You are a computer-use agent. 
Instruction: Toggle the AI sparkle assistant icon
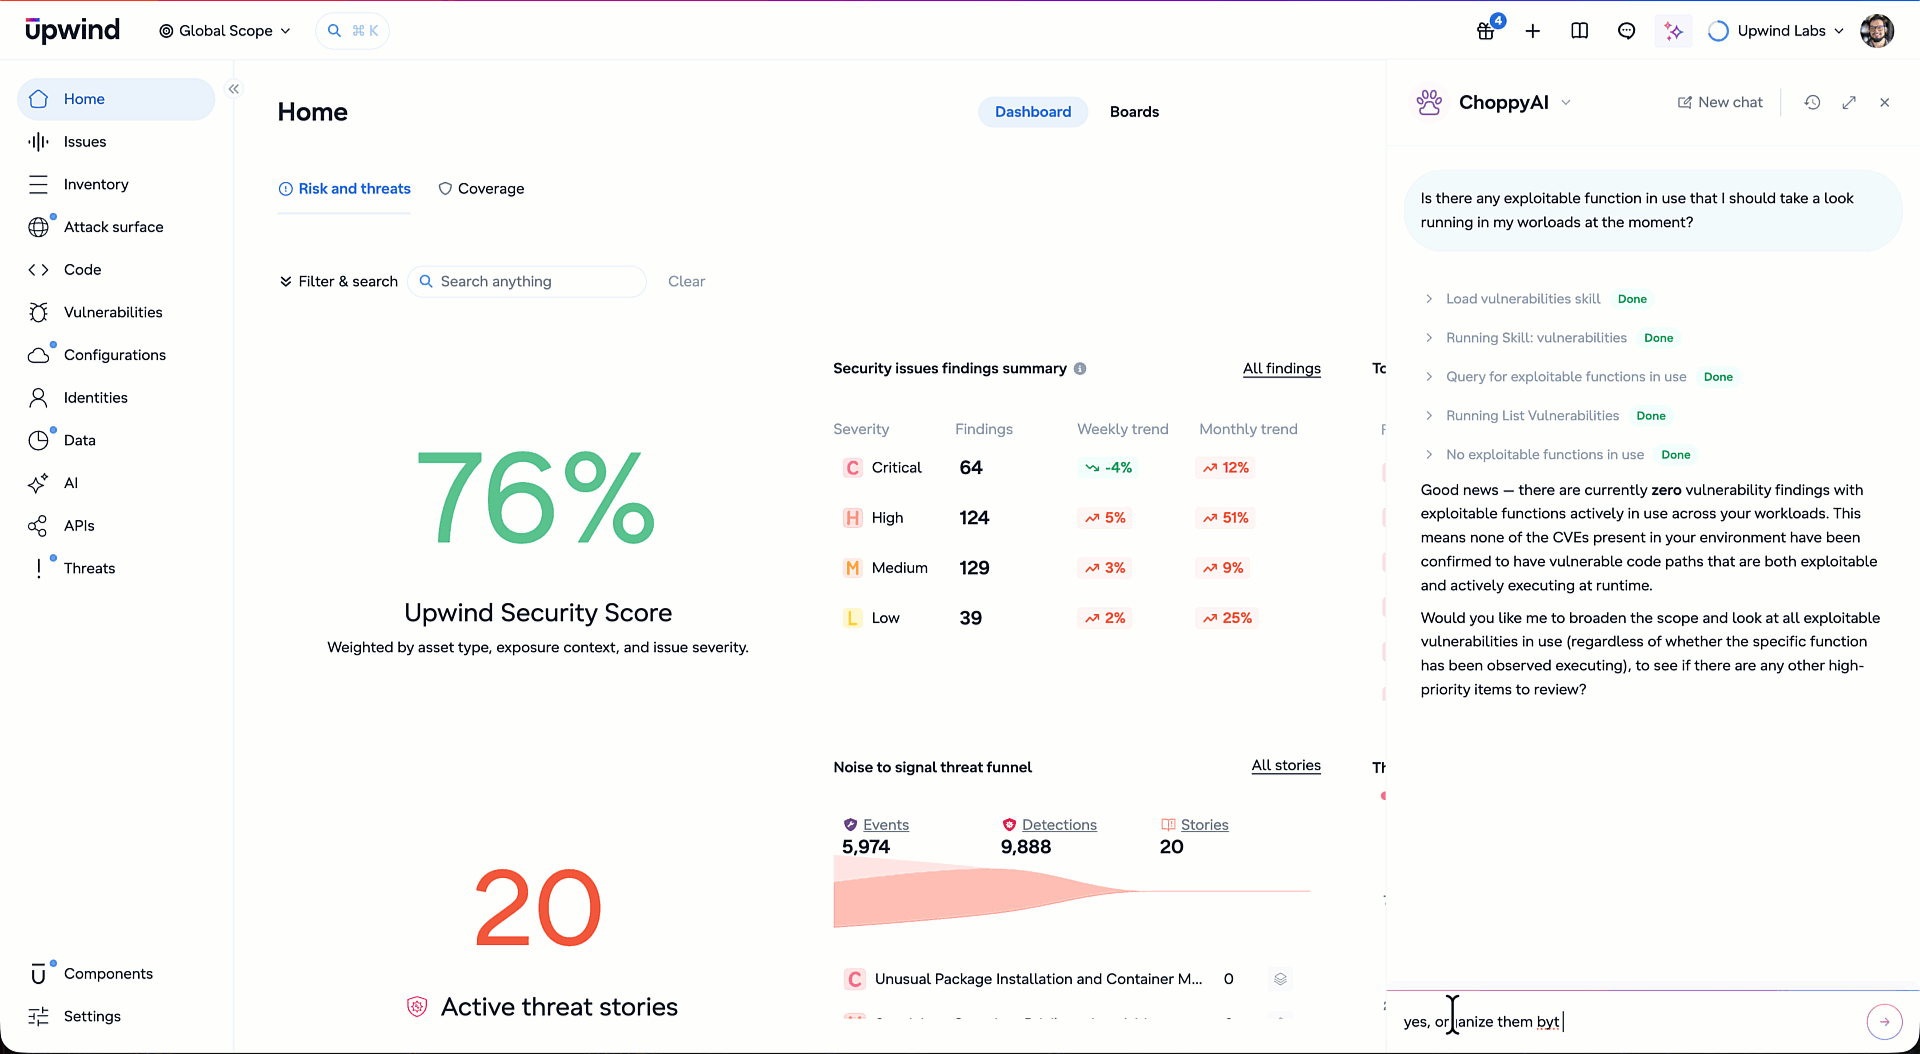click(x=1673, y=31)
